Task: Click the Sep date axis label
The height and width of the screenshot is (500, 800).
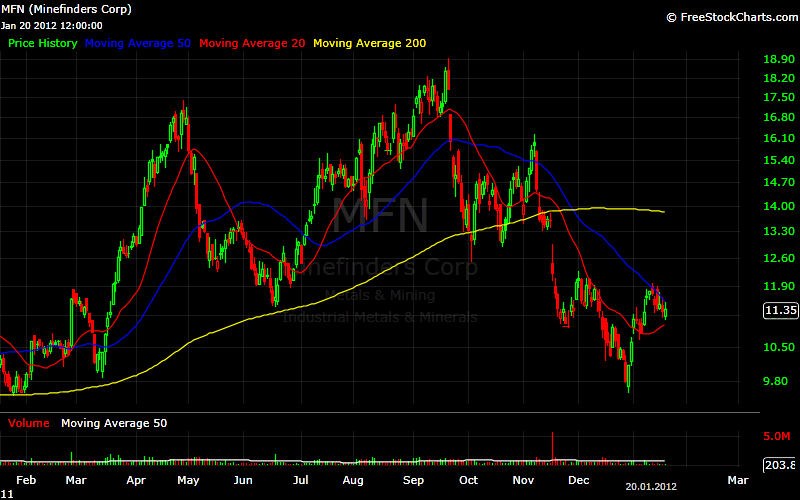Action: click(x=413, y=480)
